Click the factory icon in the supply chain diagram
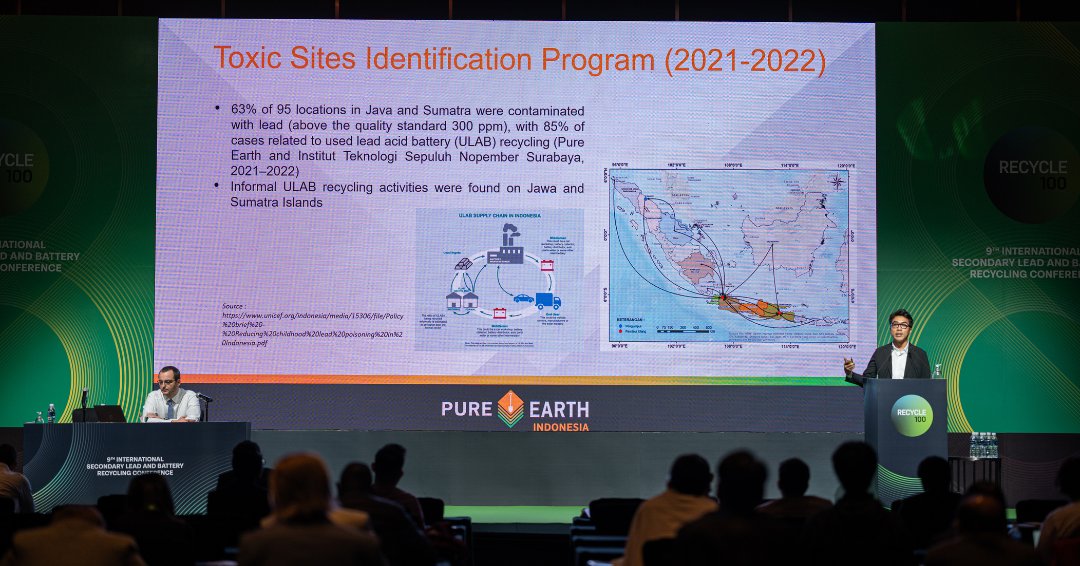This screenshot has width=1080, height=566. tap(506, 245)
